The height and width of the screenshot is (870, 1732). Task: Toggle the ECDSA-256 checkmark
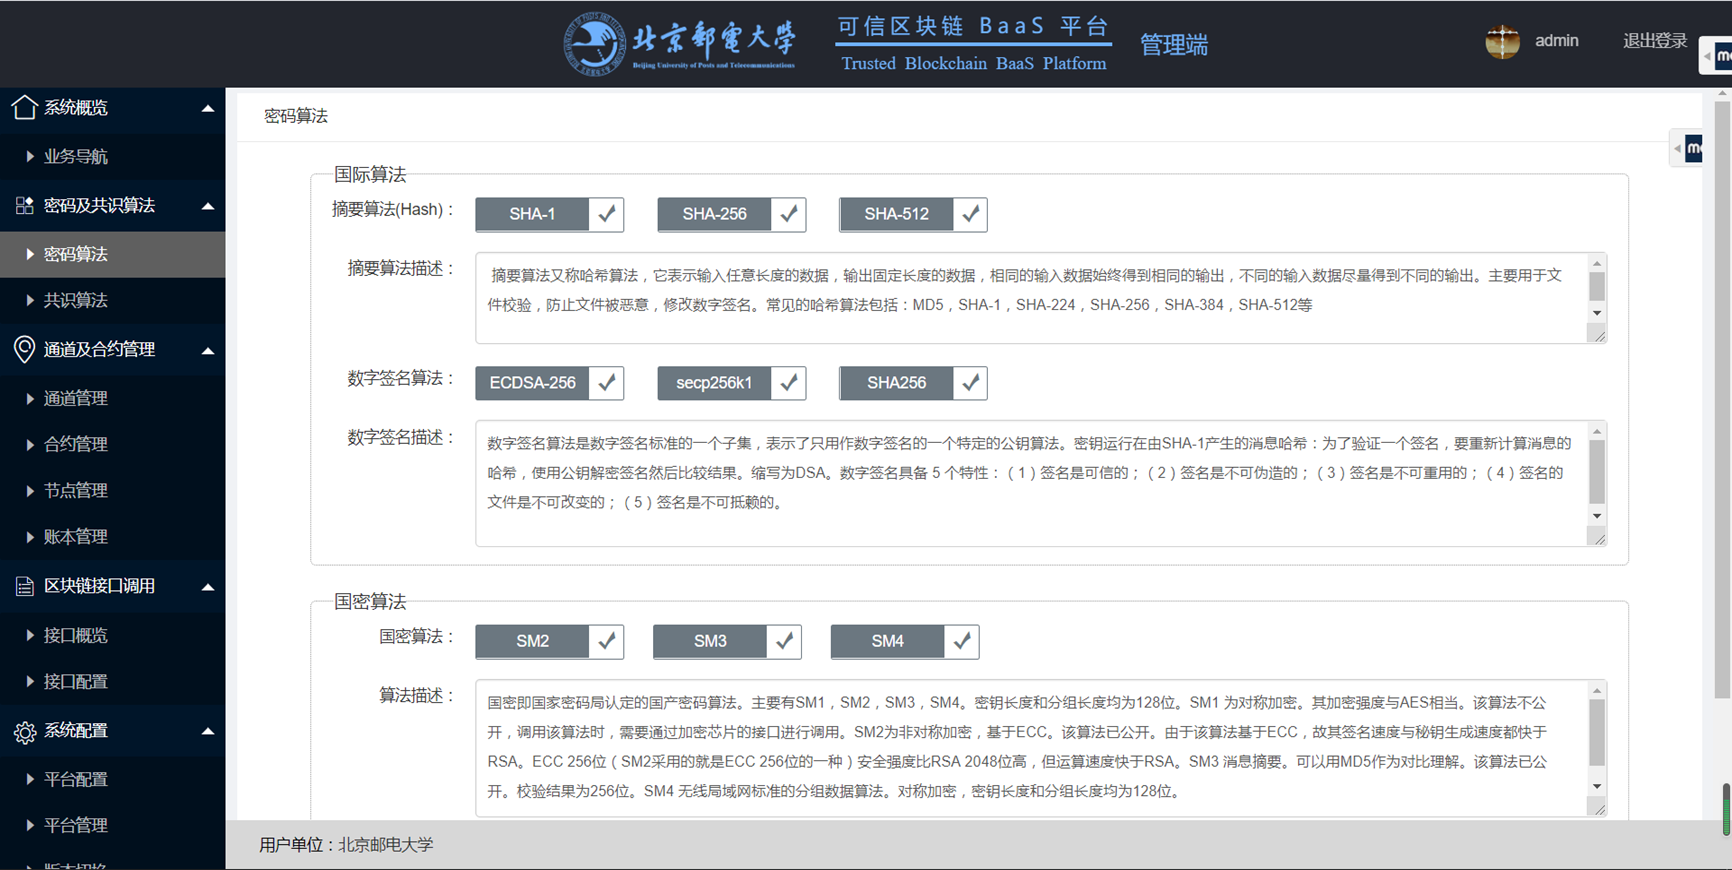coord(606,383)
